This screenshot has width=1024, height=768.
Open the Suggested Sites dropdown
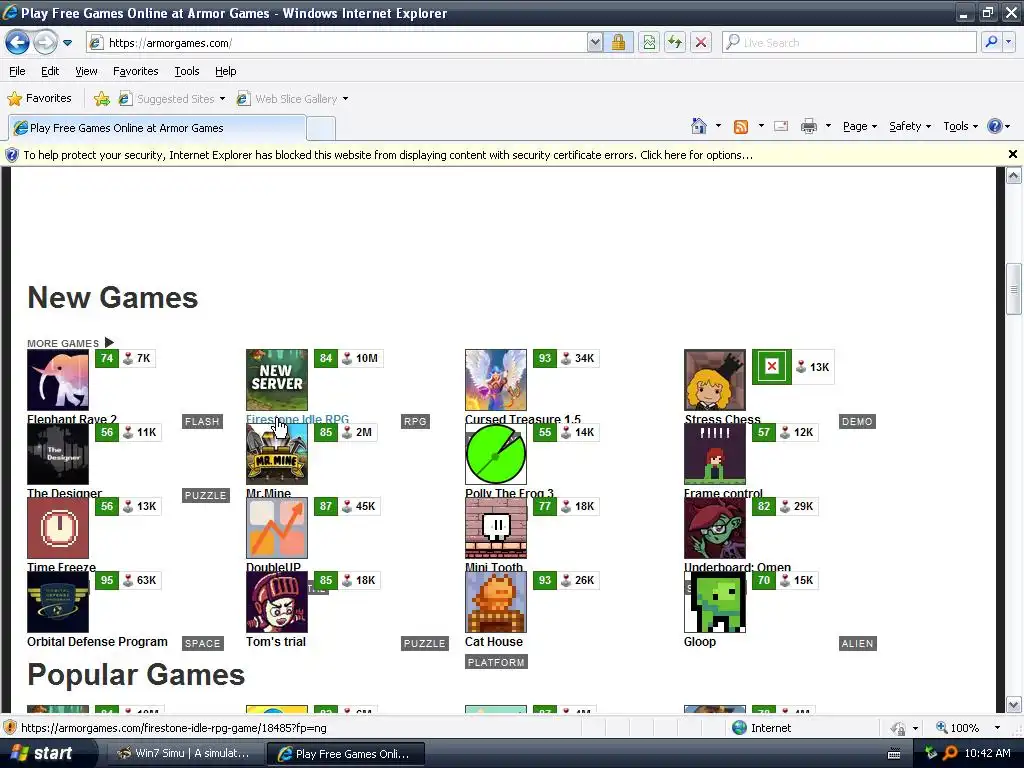click(172, 99)
